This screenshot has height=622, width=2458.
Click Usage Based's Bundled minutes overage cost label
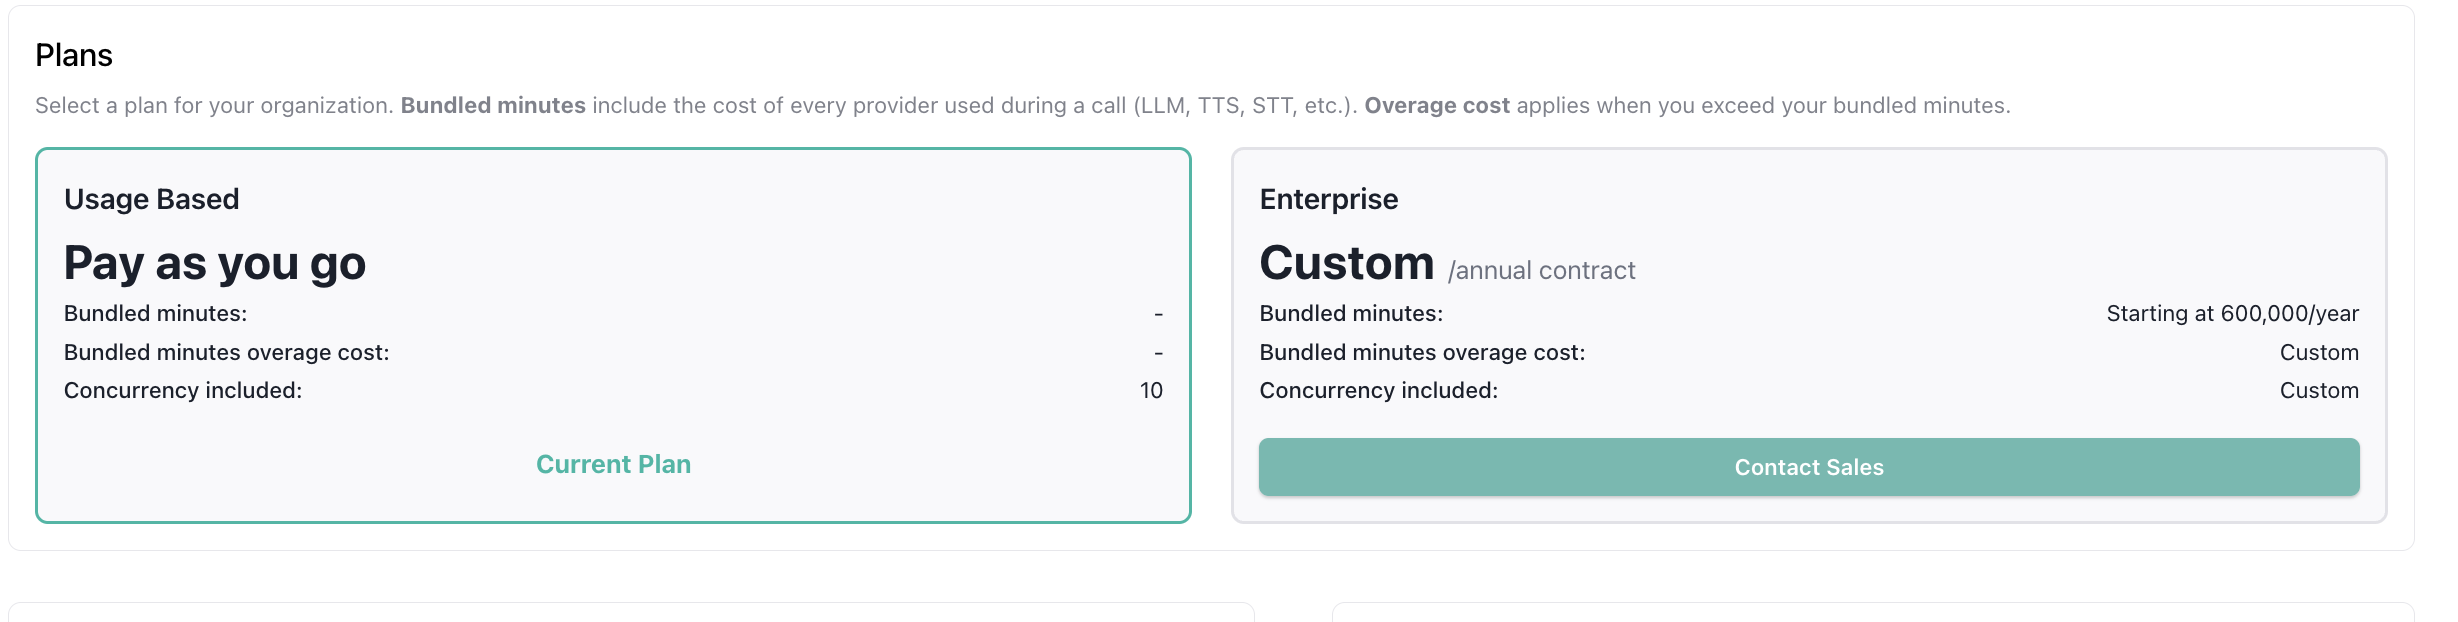click(x=226, y=352)
